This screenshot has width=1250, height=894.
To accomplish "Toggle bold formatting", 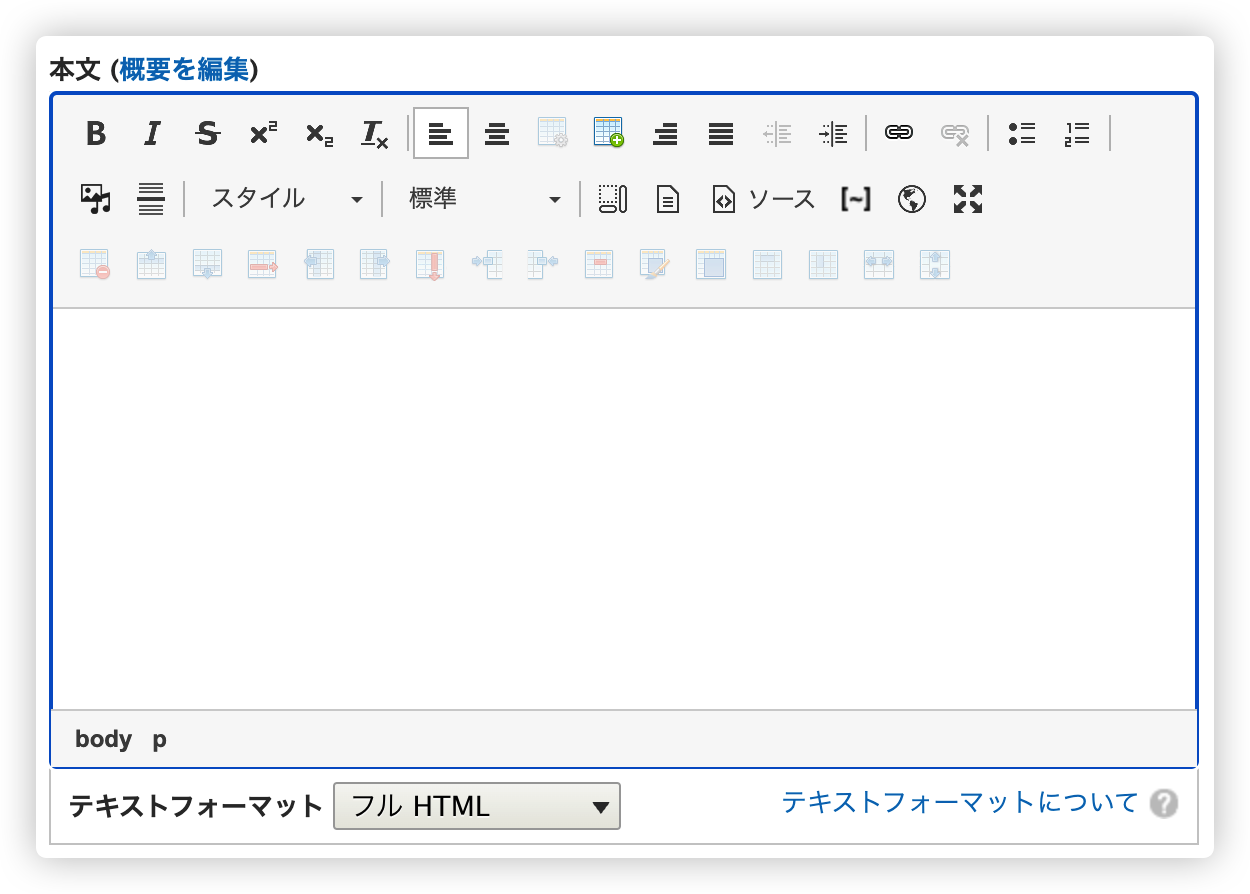I will point(95,133).
